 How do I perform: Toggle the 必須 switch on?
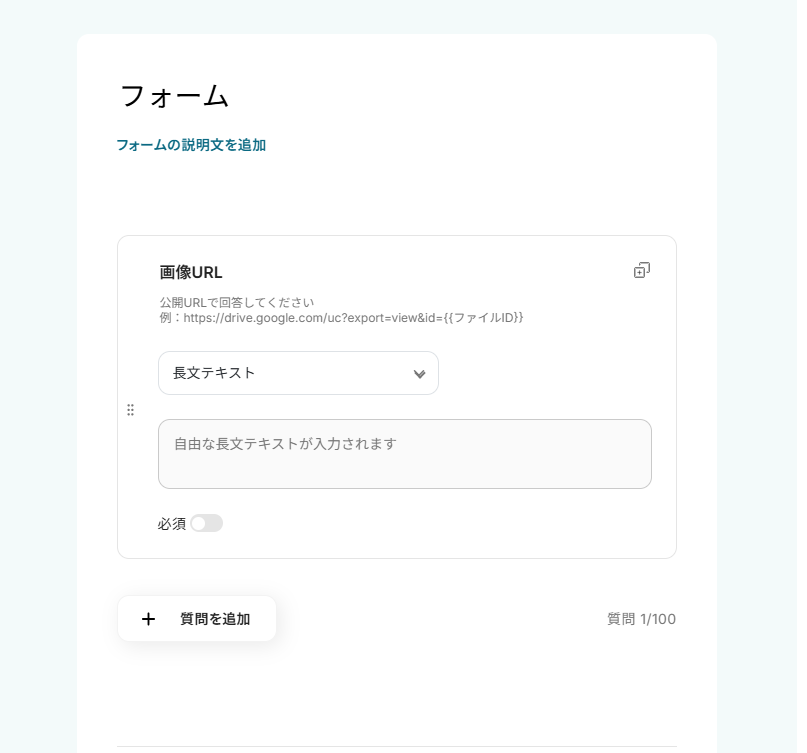(x=207, y=523)
